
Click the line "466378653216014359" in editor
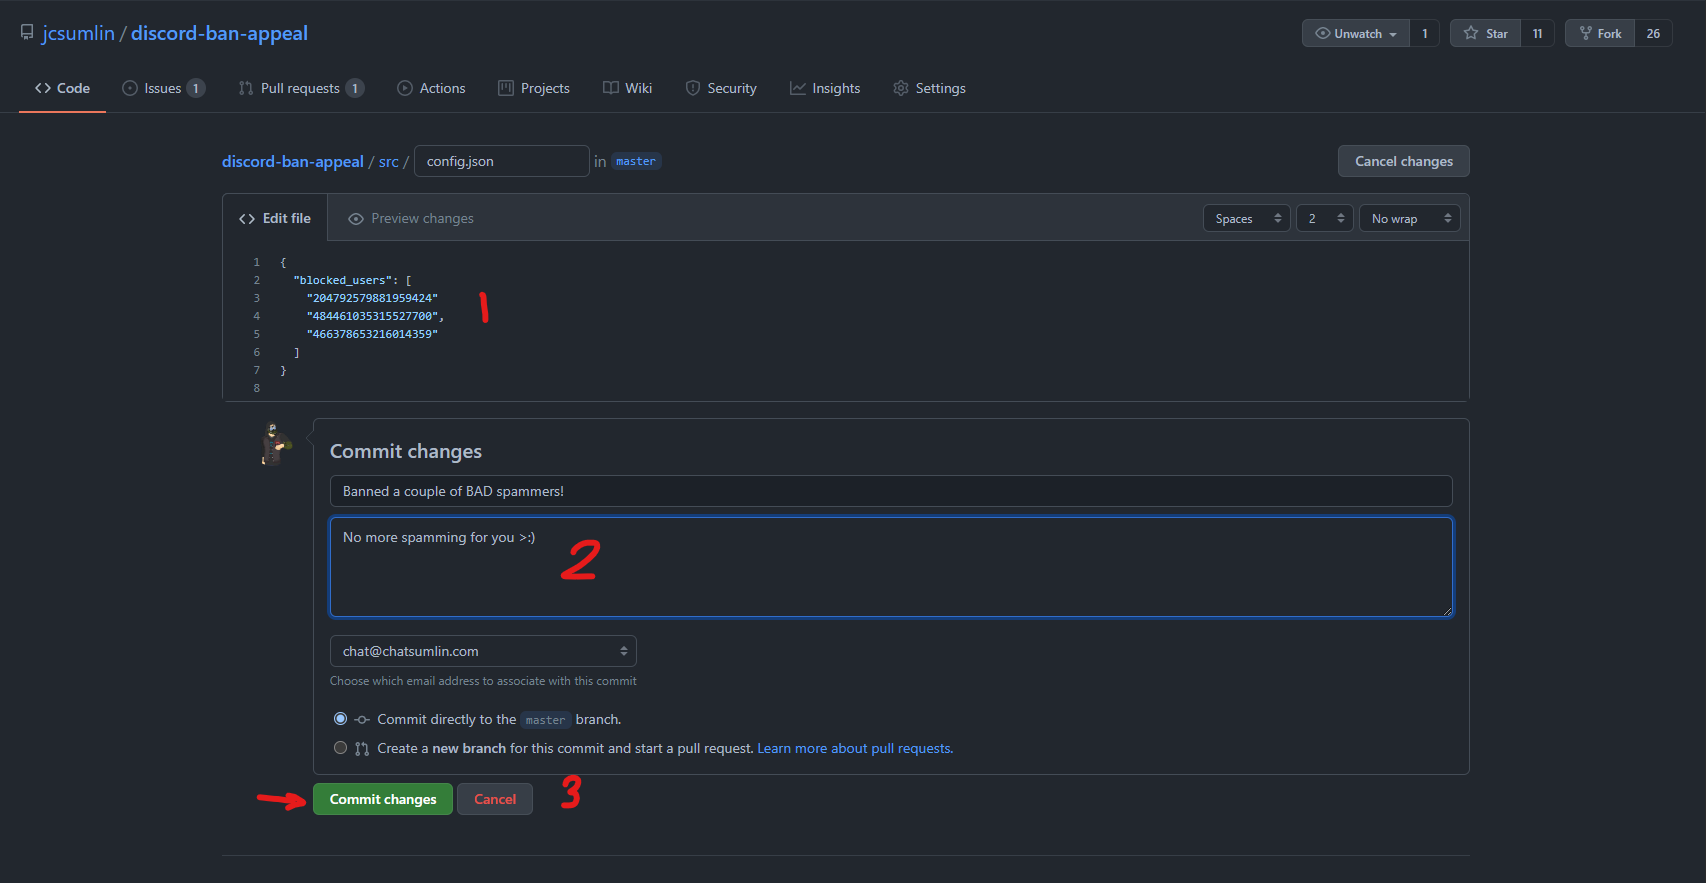click(x=372, y=334)
